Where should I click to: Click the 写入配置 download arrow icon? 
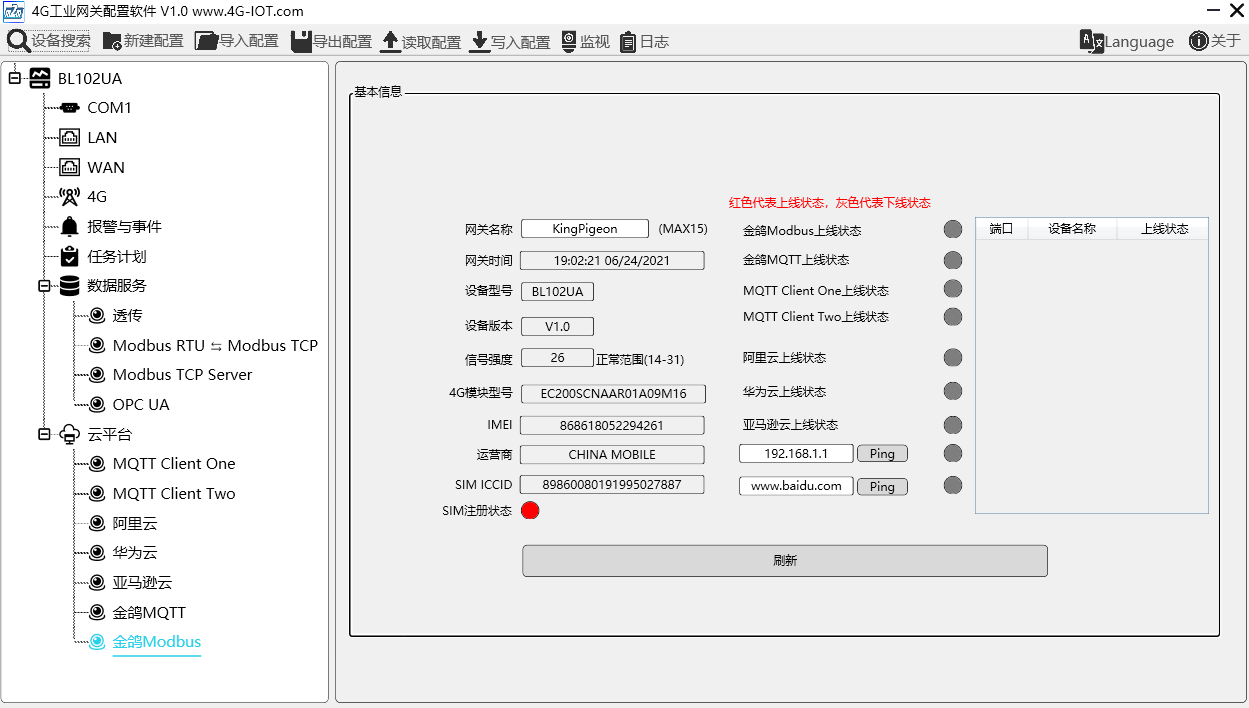point(479,41)
